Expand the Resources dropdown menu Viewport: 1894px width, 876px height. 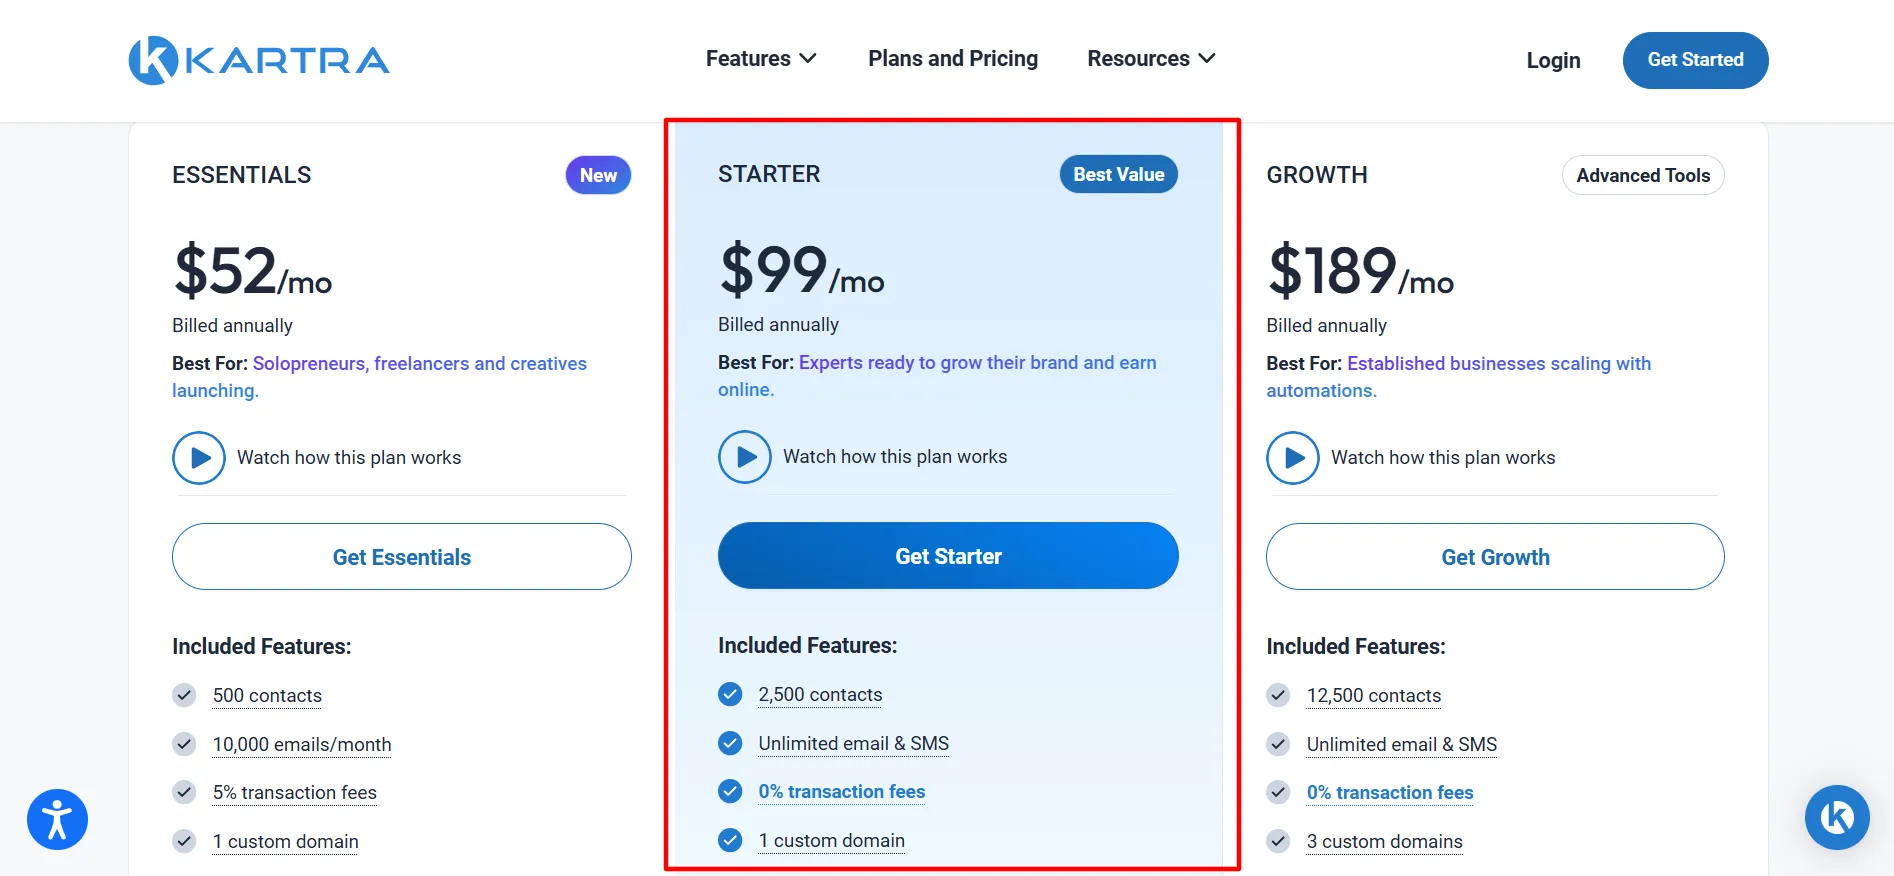click(x=1151, y=59)
